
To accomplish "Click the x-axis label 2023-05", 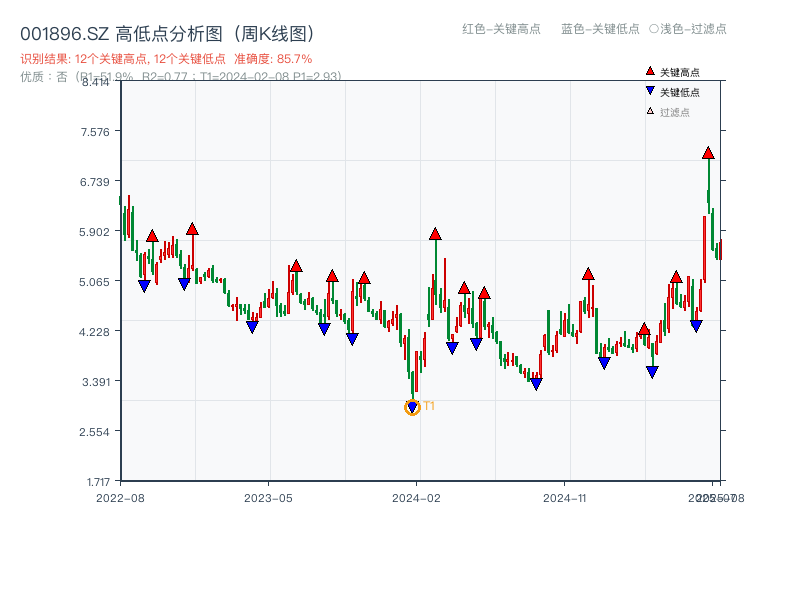I will [268, 498].
